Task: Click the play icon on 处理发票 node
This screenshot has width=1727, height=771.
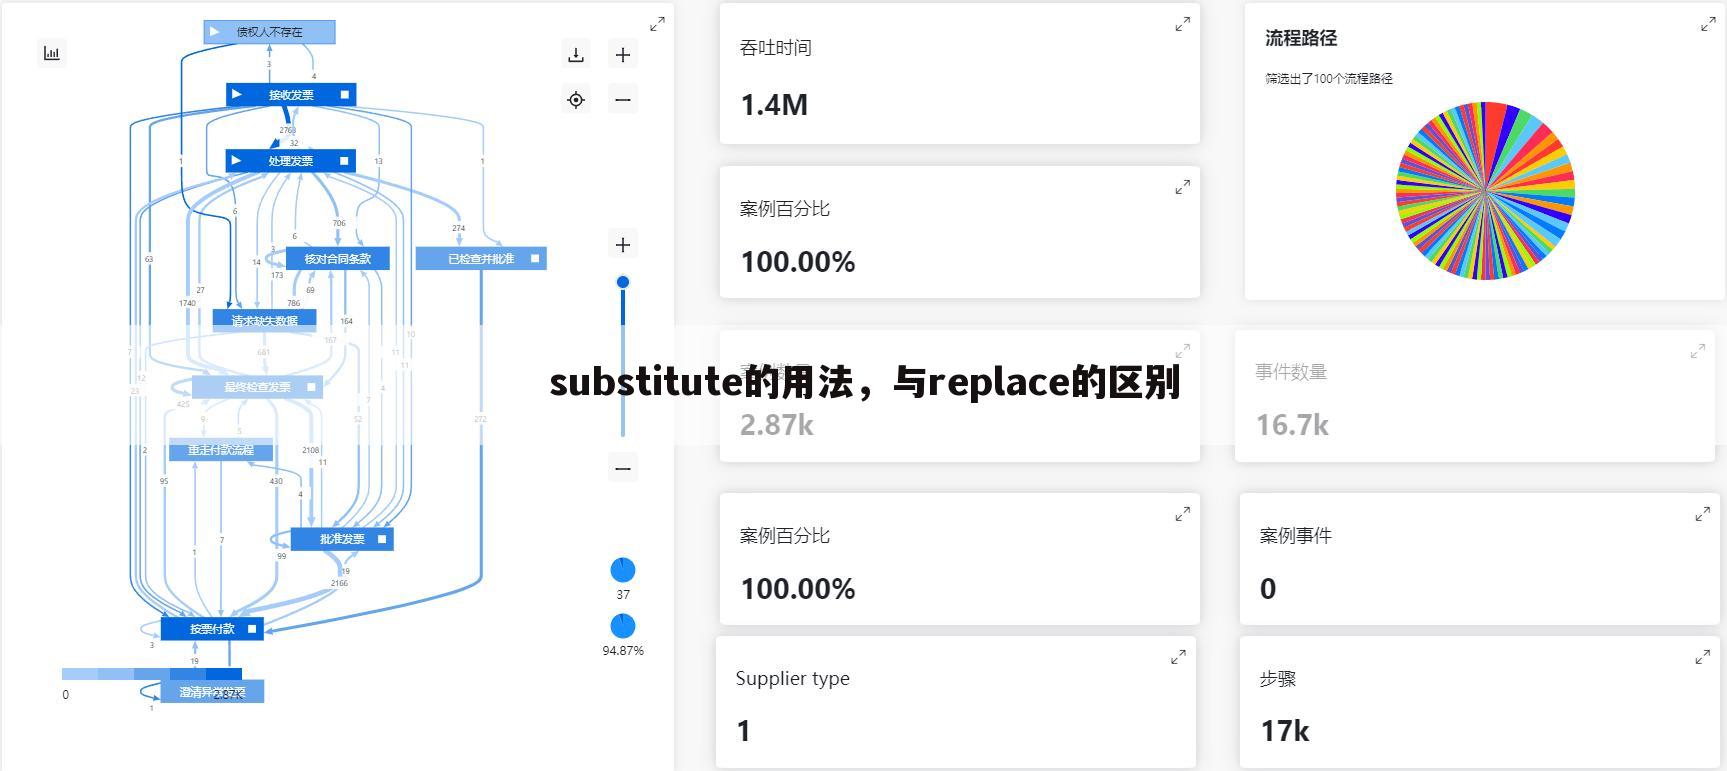Action: (237, 160)
